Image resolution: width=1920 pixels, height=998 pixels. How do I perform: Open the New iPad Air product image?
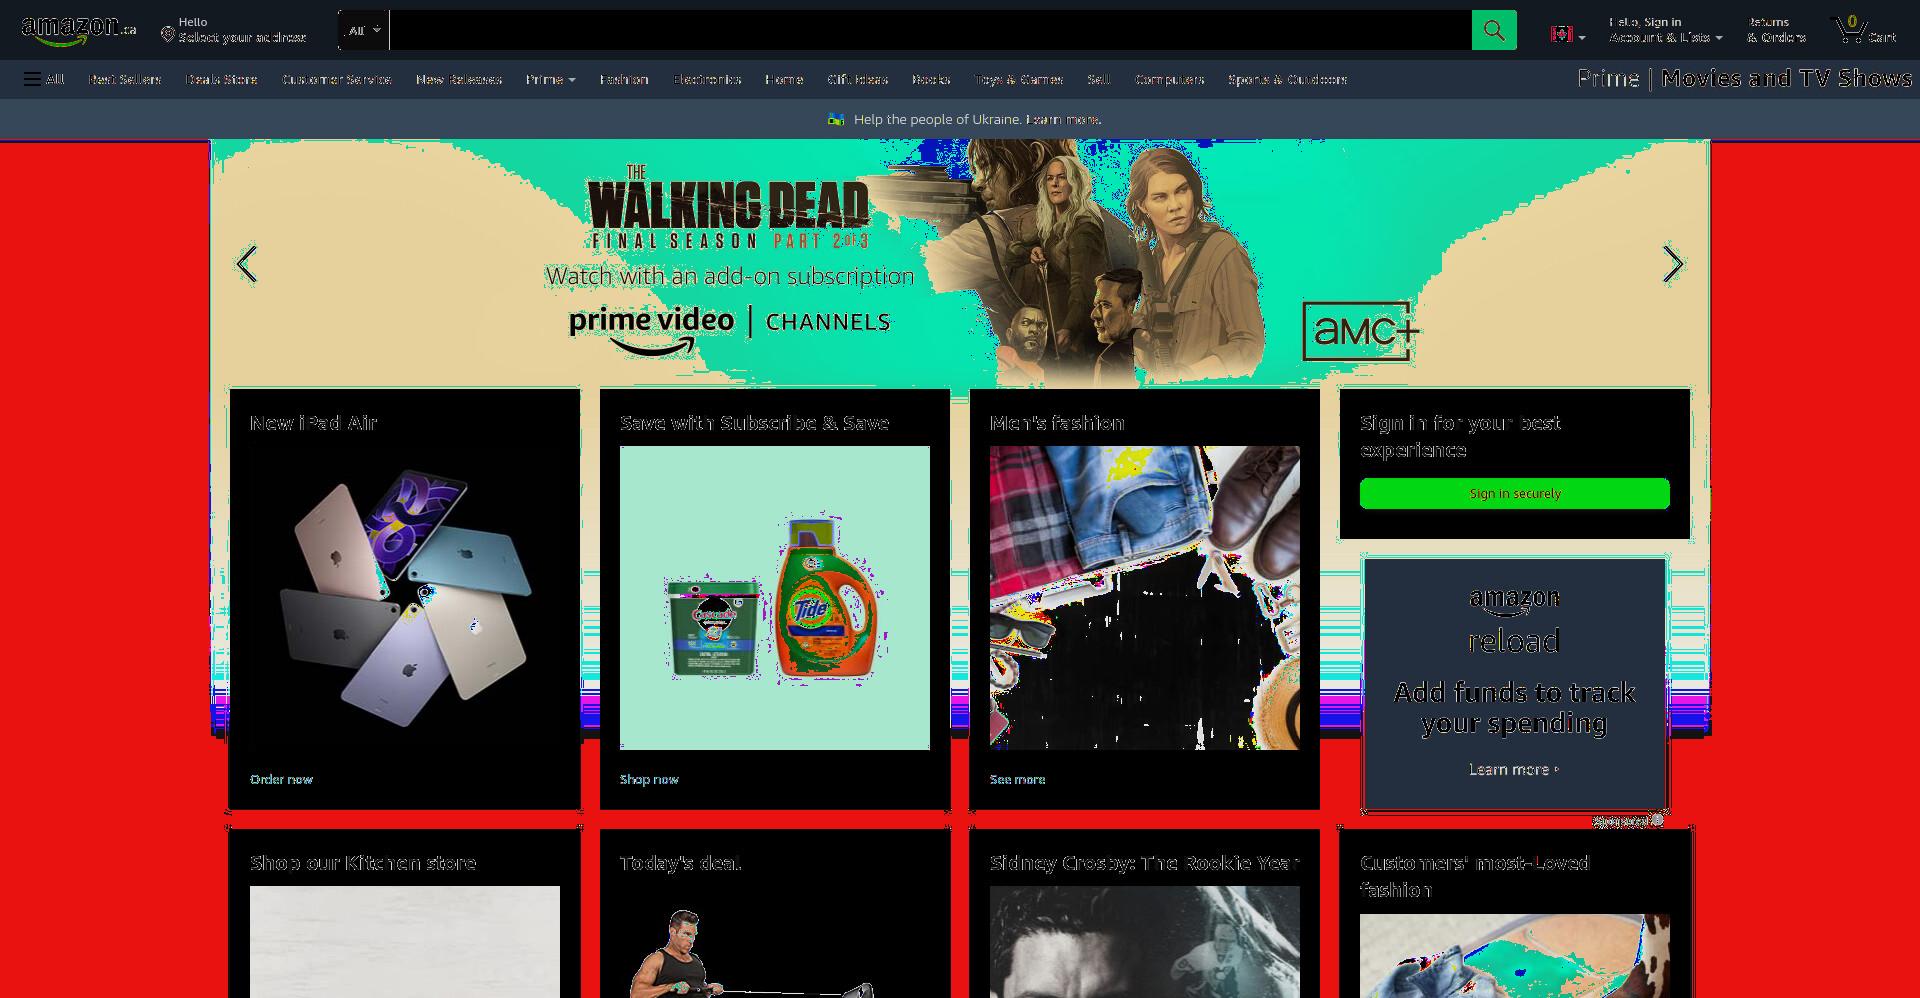click(x=405, y=598)
